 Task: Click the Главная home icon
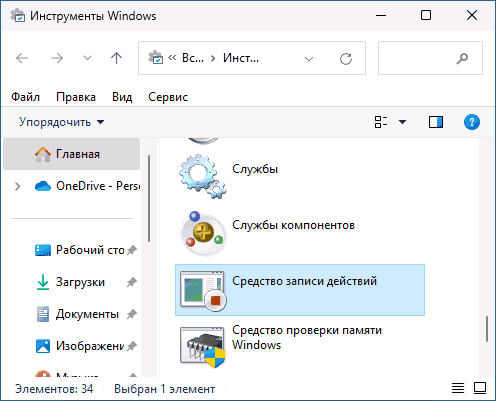coord(43,154)
